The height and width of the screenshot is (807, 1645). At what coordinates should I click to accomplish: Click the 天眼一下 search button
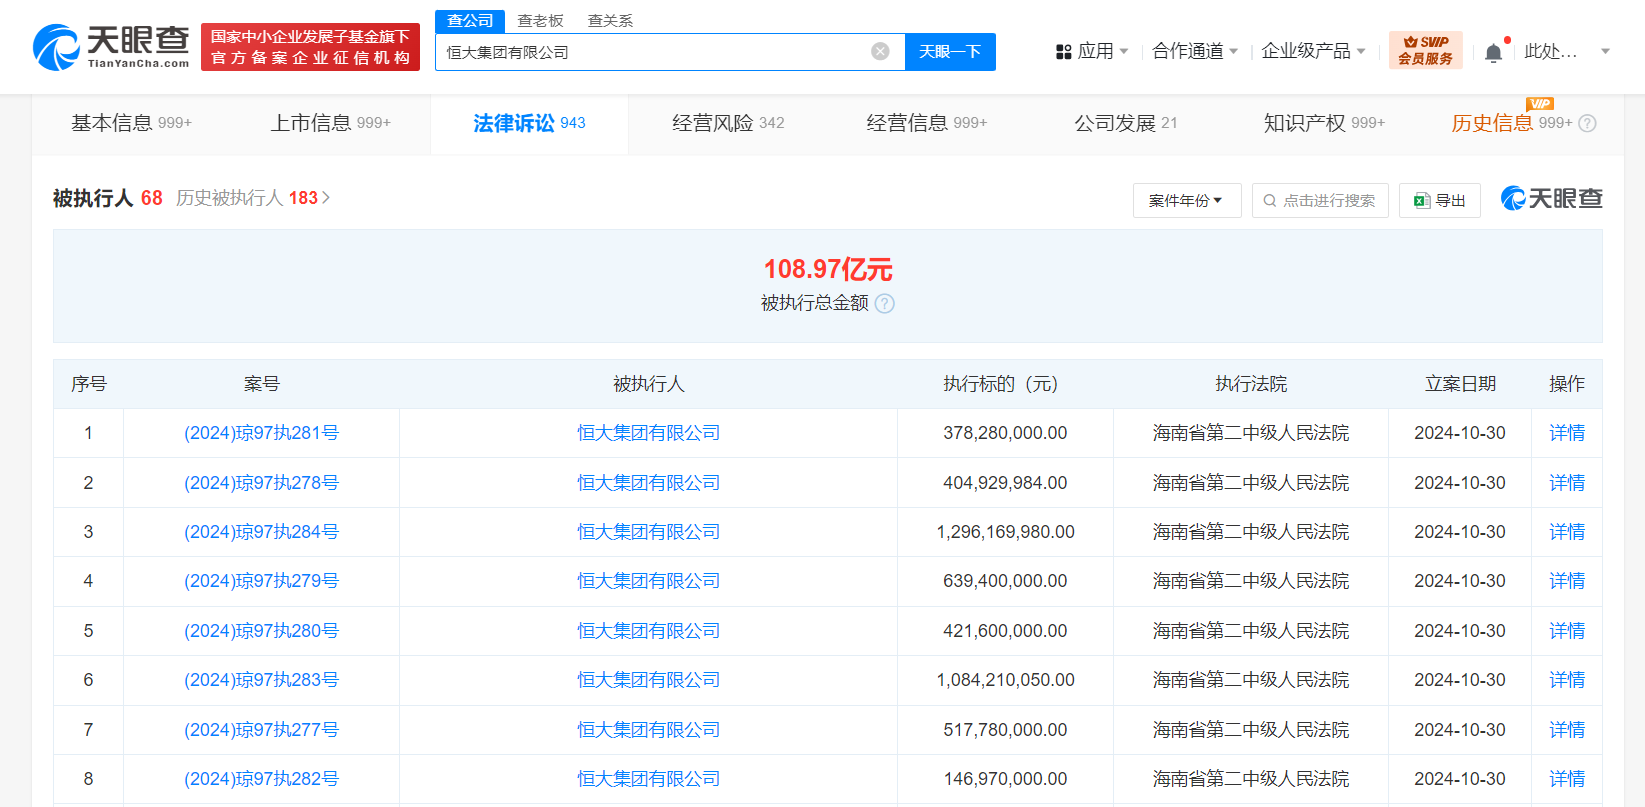pos(949,52)
